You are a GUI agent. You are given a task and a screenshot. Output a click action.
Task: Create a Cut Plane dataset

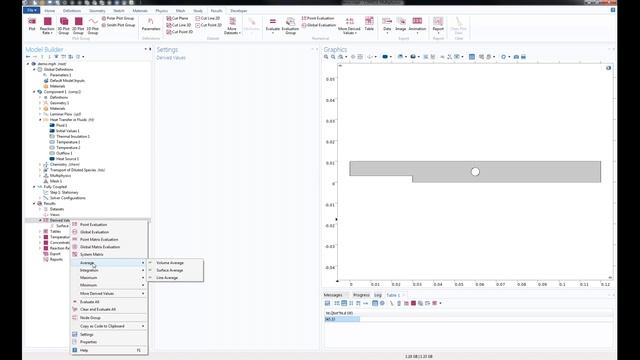(178, 18)
